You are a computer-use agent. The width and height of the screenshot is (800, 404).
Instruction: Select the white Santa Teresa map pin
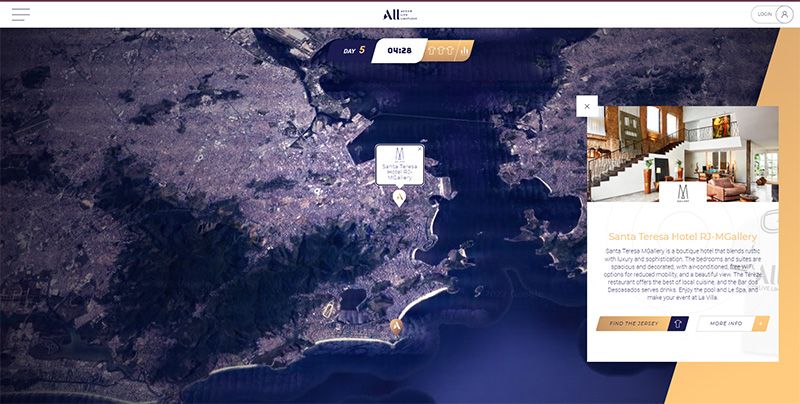(x=399, y=198)
